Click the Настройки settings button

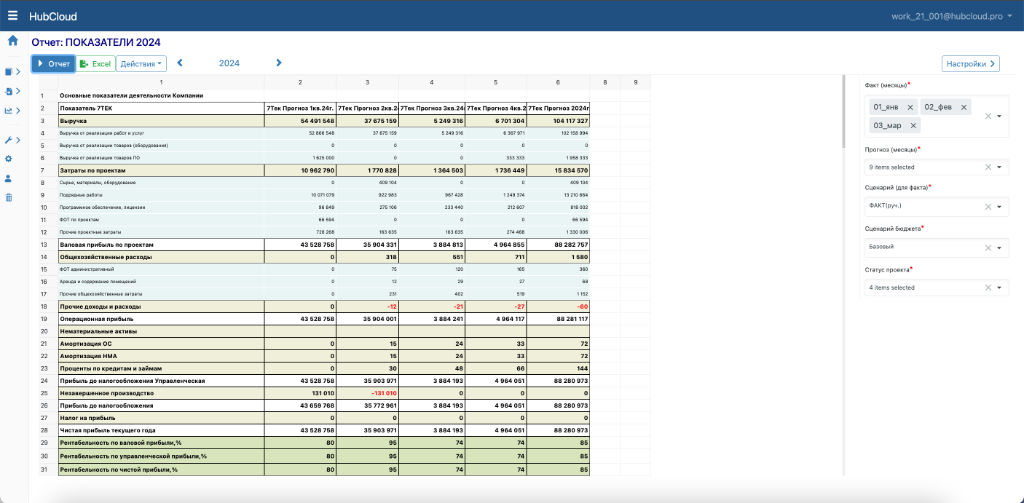click(970, 64)
